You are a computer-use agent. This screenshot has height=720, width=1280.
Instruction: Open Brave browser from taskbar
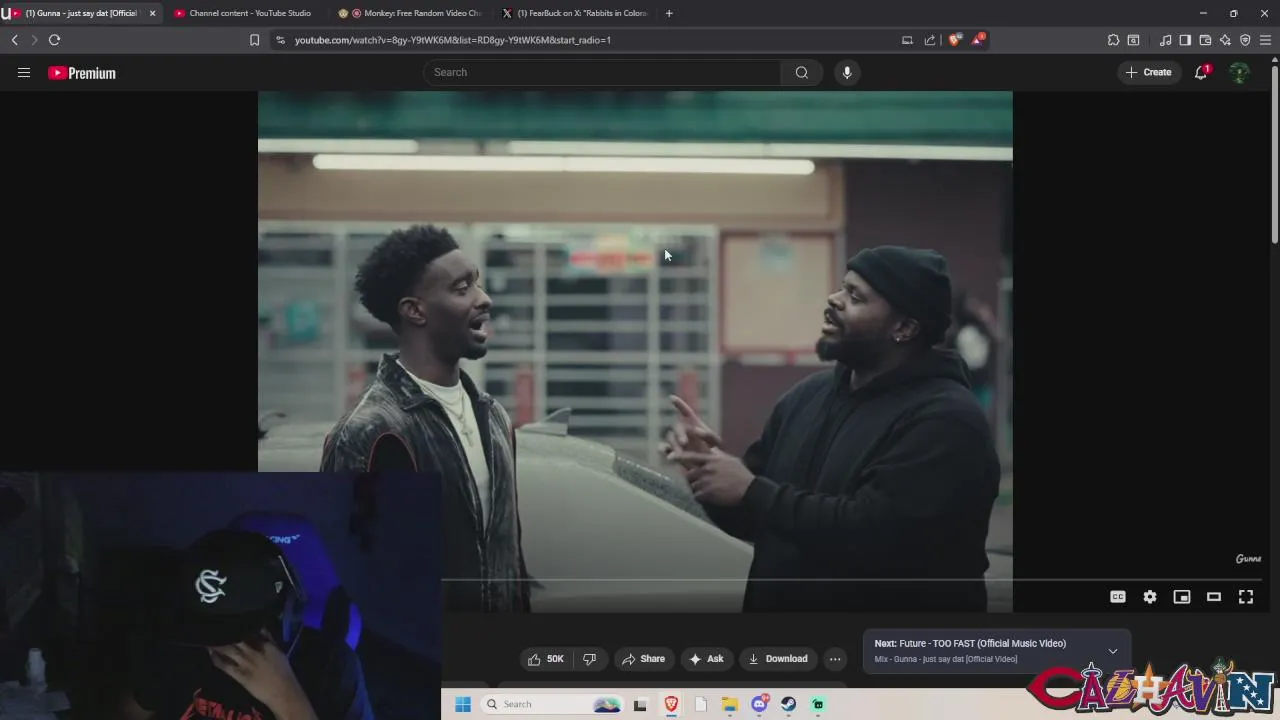click(671, 704)
